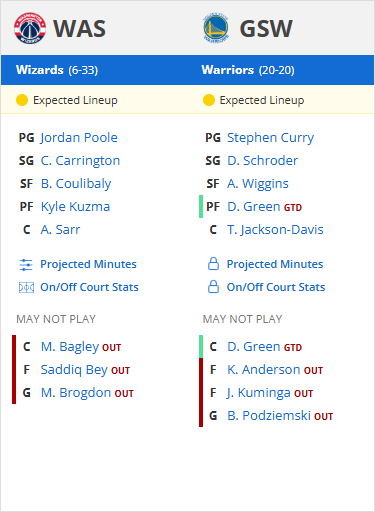Click the WAS team abbreviation

tap(79, 28)
